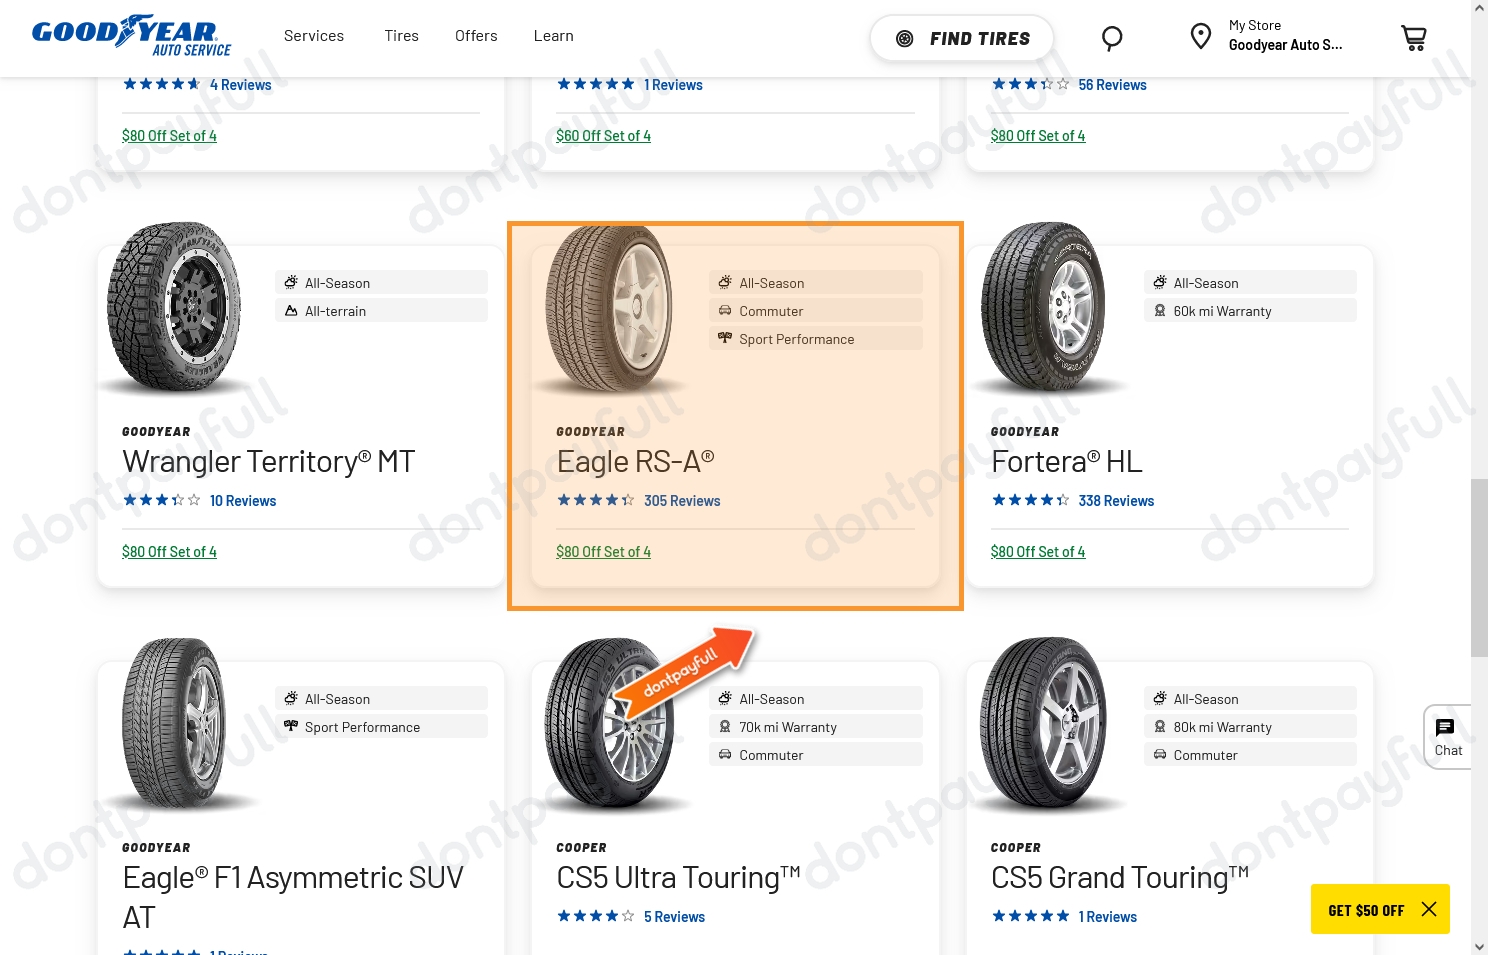Click the CS5 Grand Touring tire image
The height and width of the screenshot is (955, 1488).
click(x=1044, y=723)
